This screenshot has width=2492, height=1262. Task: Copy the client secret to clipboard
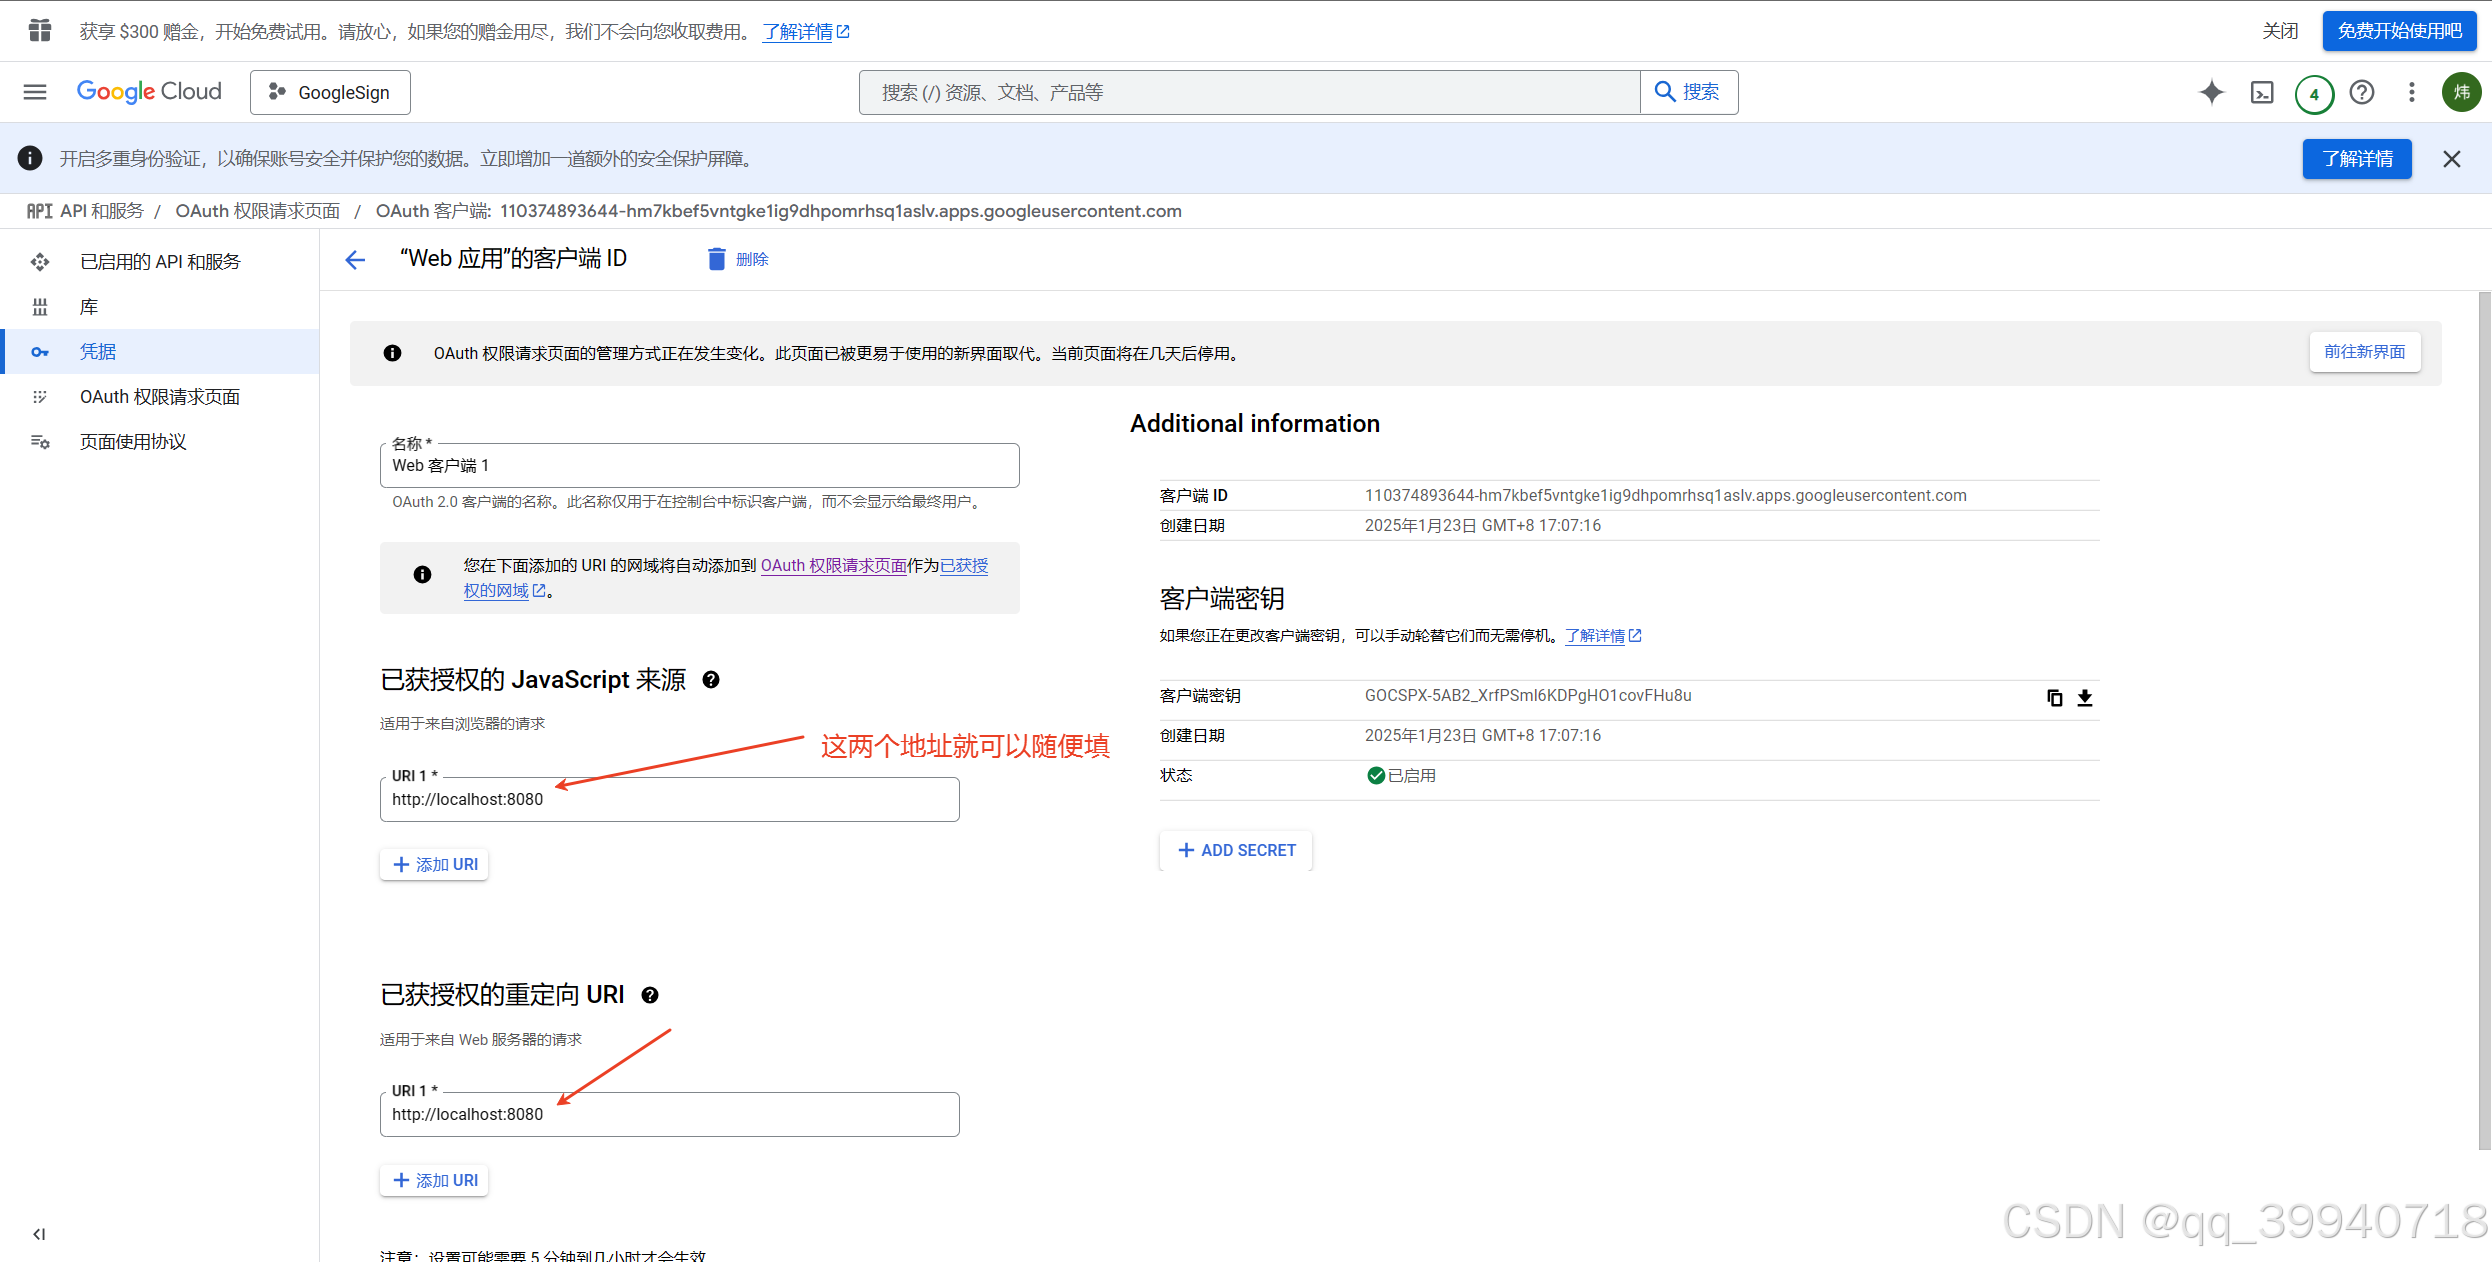click(2054, 697)
